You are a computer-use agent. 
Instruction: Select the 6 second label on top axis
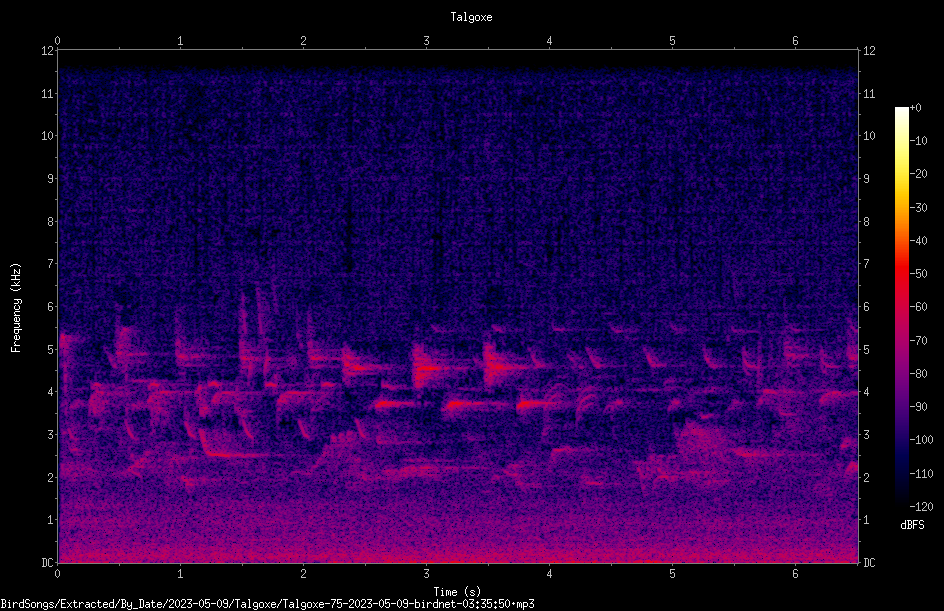[795, 41]
